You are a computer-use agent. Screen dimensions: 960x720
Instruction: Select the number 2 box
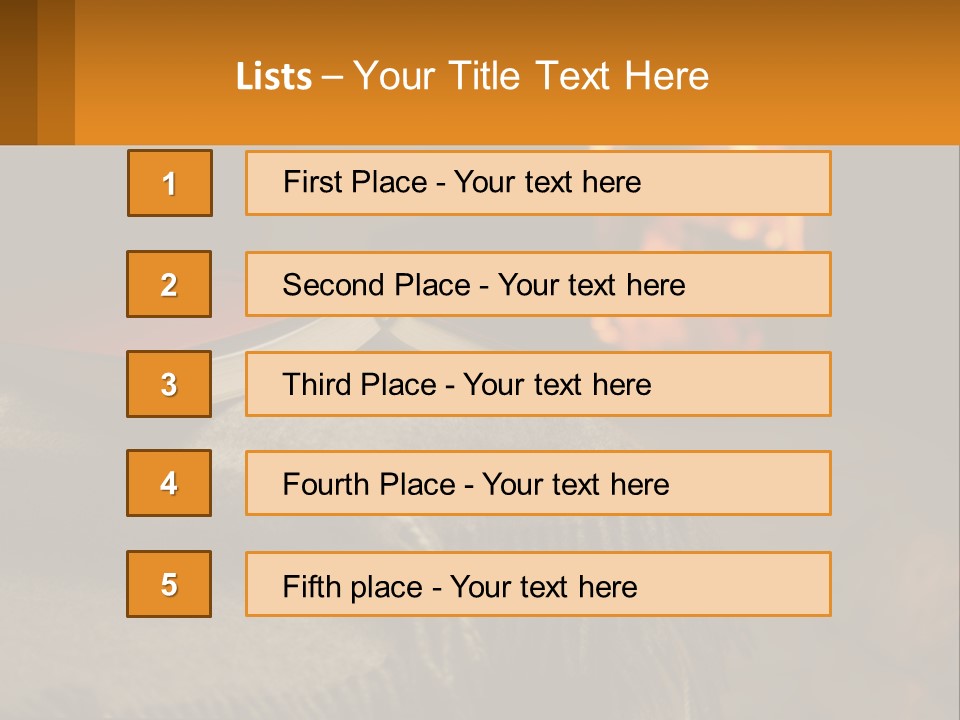point(169,284)
